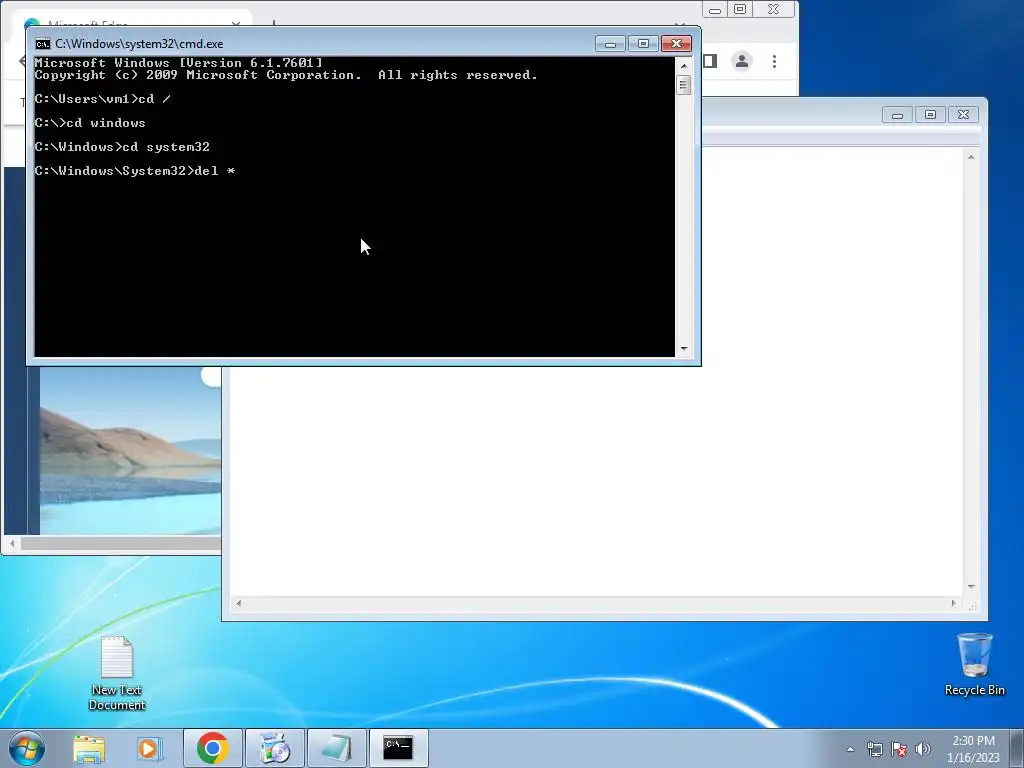Minimize the Notepad window

[x=897, y=115]
